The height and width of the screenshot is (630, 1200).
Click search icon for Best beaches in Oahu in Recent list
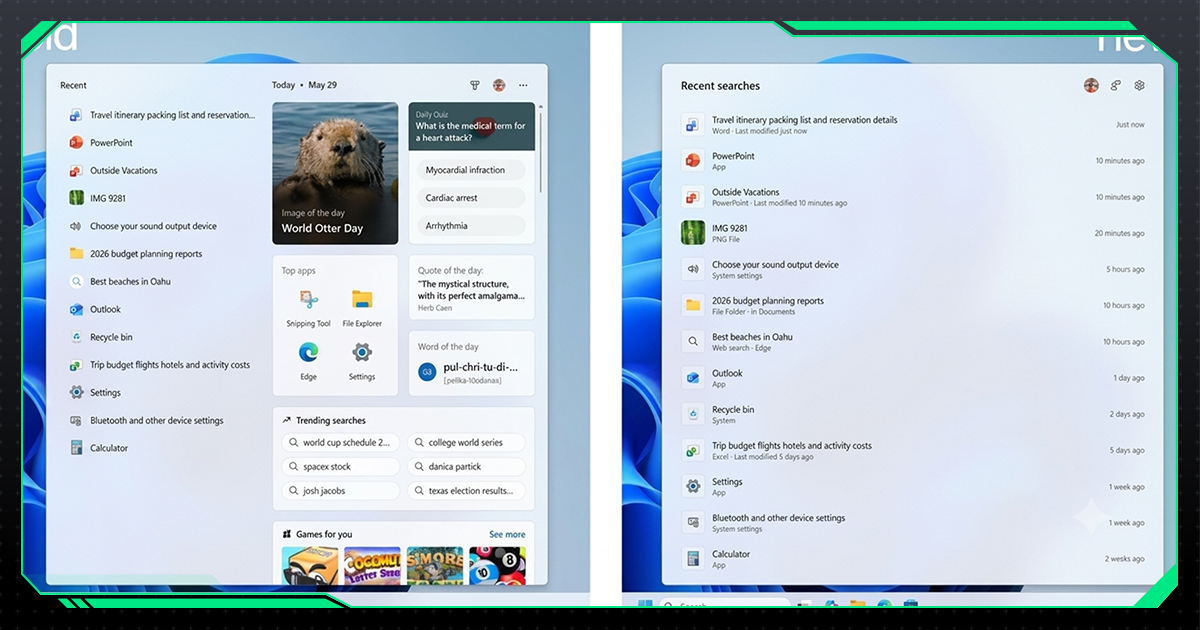click(x=76, y=282)
